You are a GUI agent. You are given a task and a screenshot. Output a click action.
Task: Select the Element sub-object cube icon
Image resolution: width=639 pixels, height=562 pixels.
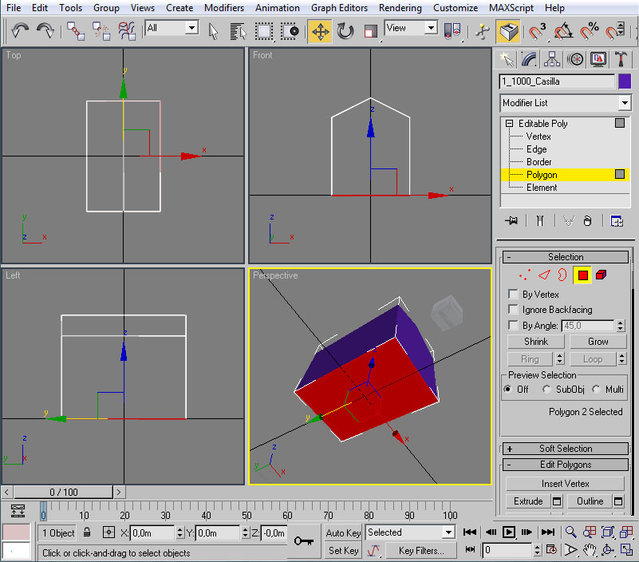602,274
